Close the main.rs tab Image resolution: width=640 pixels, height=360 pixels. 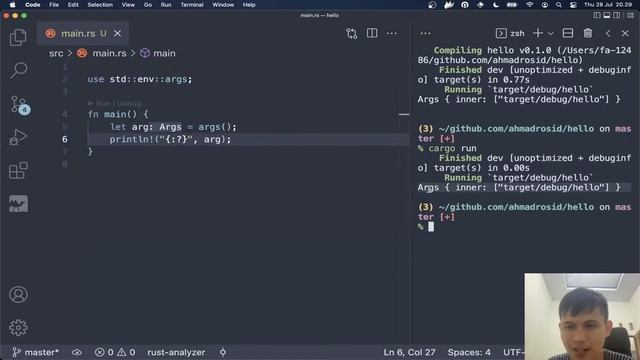[118, 33]
